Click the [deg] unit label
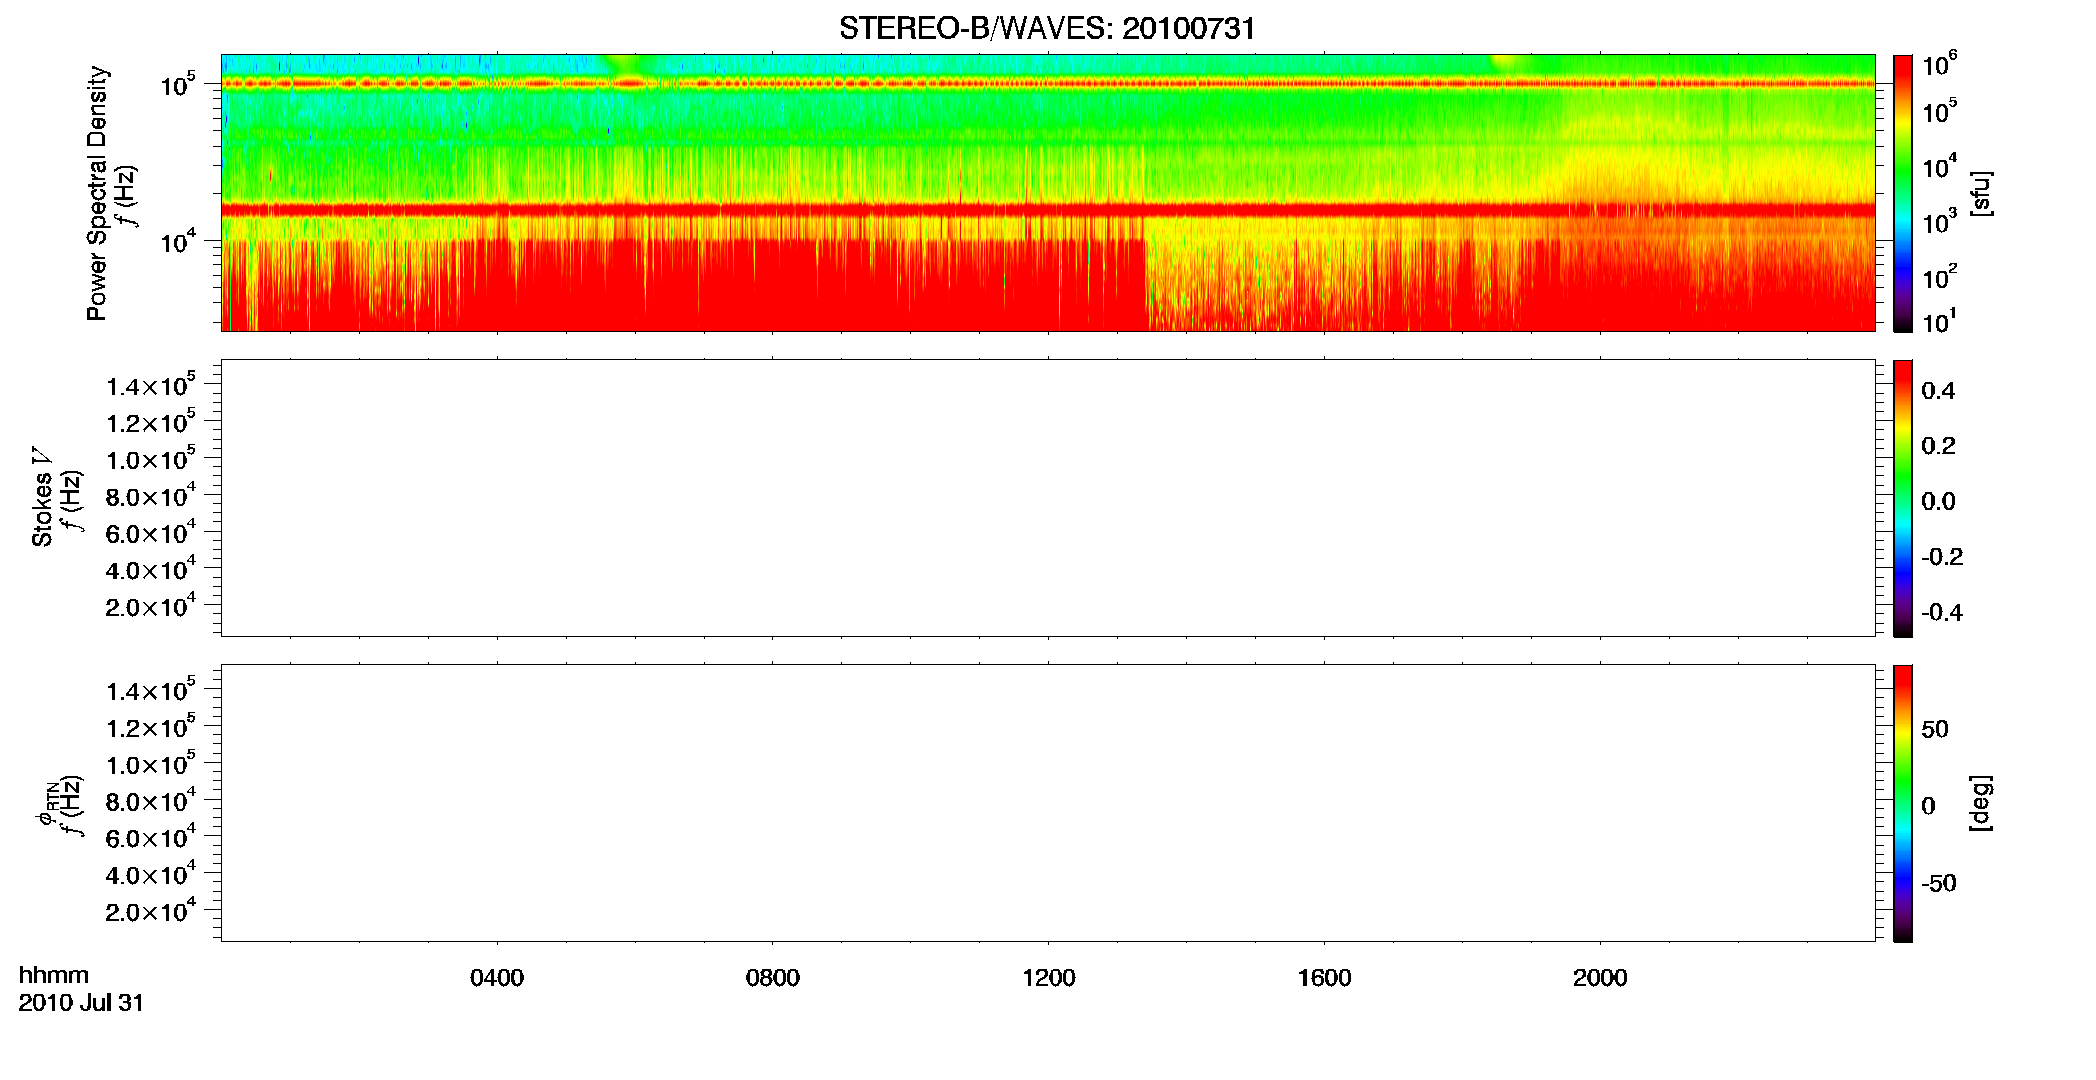Viewport: 2096px width, 1080px height. pos(1981,803)
